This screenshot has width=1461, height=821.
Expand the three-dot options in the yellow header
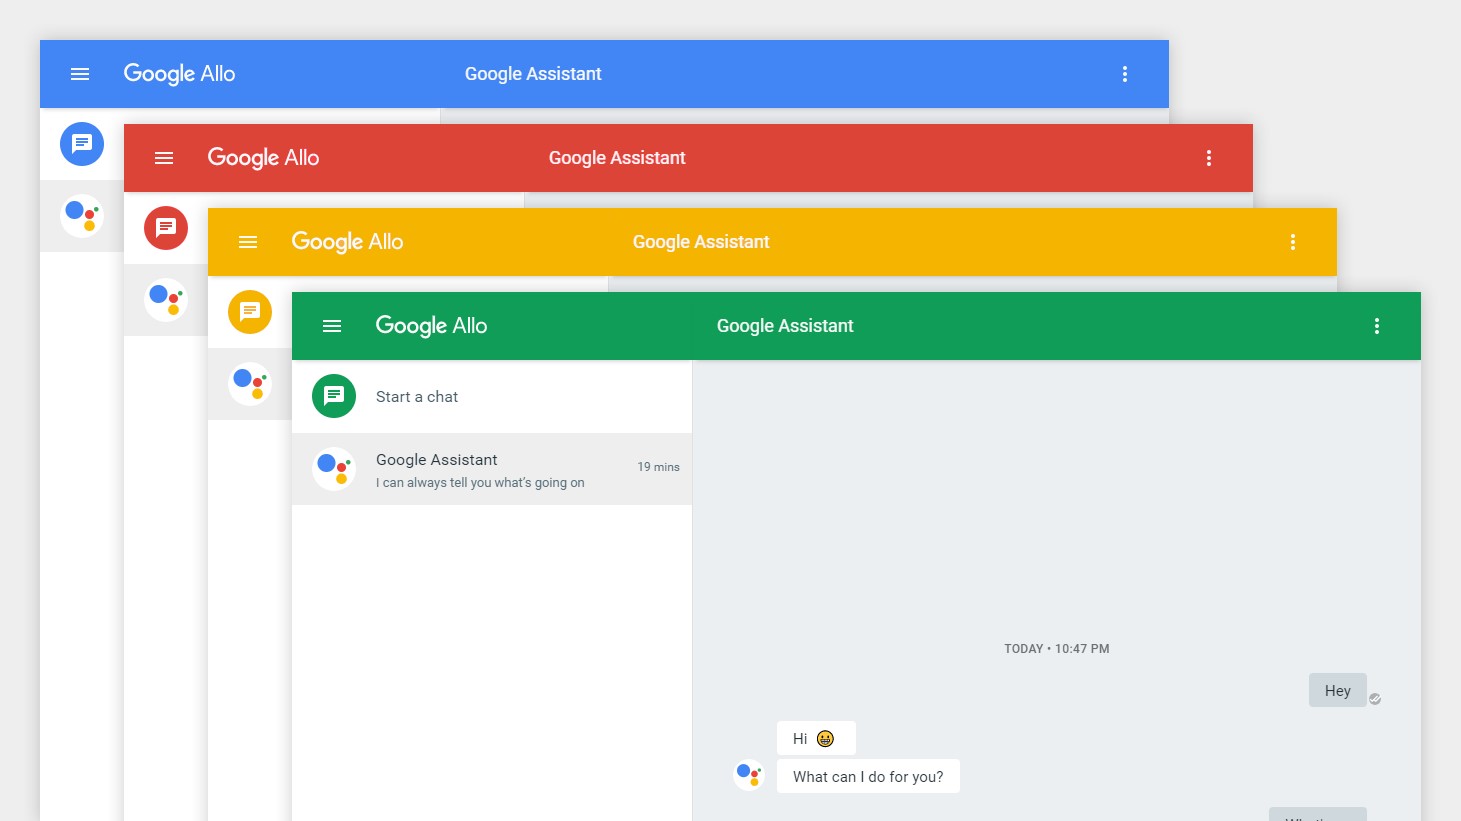[1293, 242]
